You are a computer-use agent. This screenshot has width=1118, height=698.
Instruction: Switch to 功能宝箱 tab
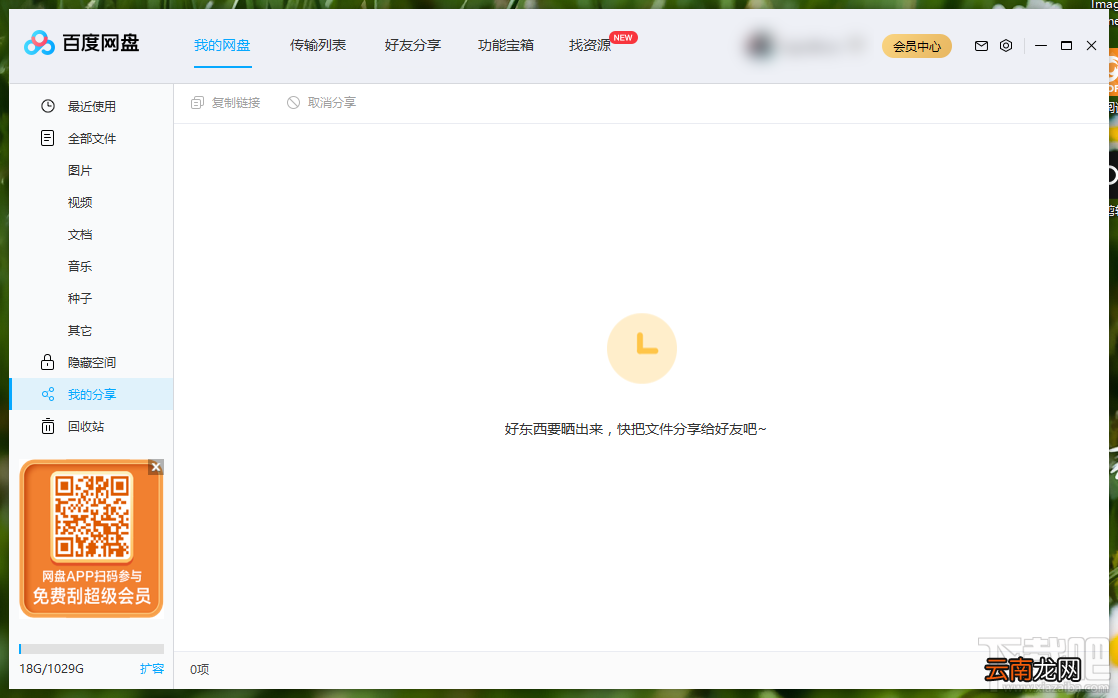tap(506, 45)
